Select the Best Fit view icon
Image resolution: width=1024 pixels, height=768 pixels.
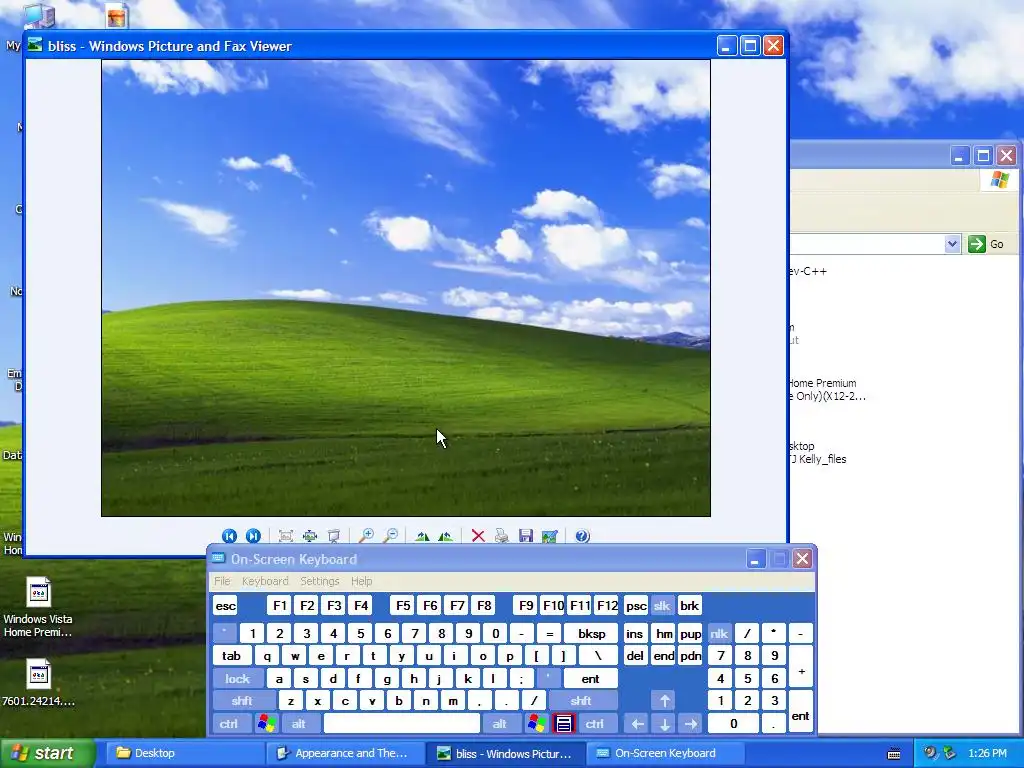[x=285, y=536]
